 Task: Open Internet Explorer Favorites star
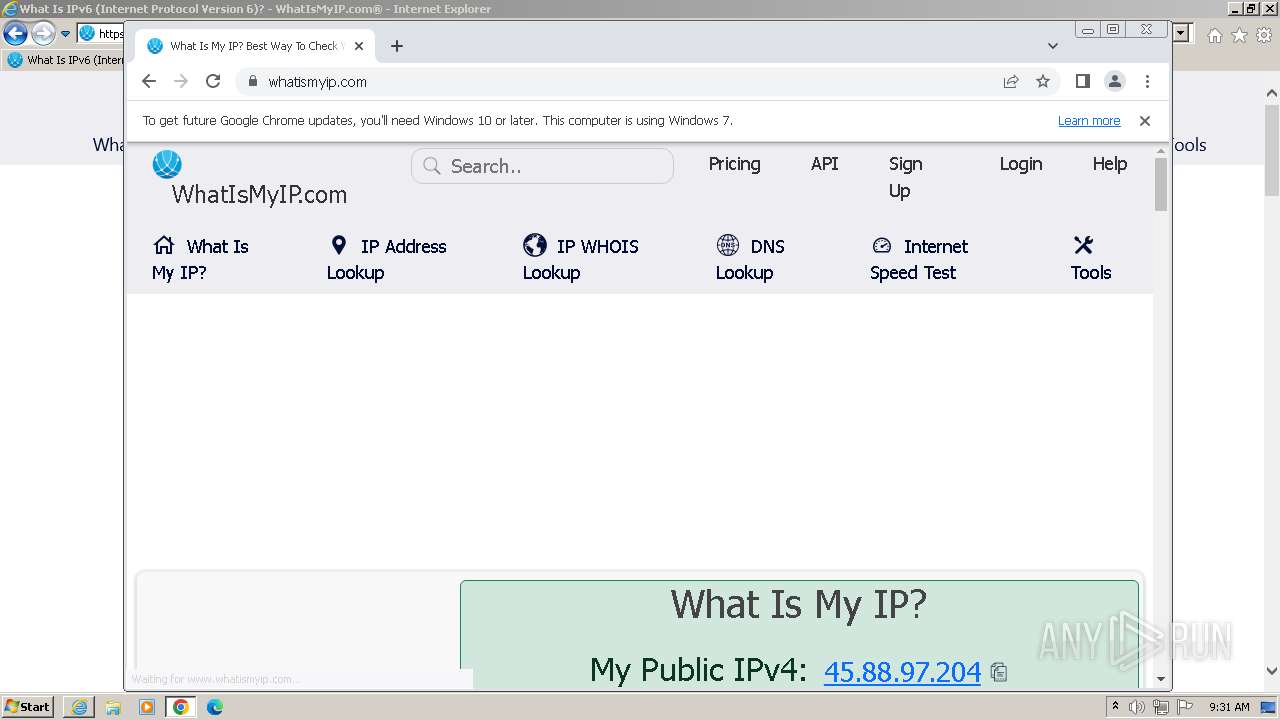click(1239, 35)
